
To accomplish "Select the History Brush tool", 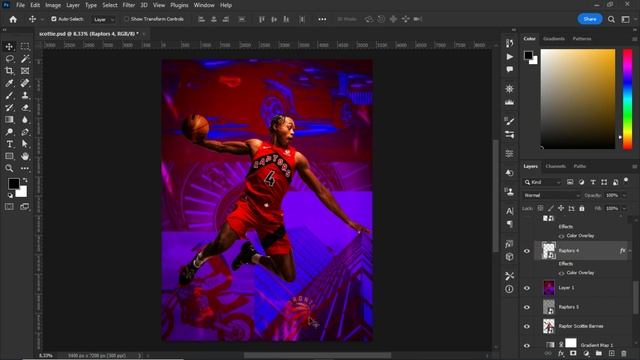I will click(9, 107).
